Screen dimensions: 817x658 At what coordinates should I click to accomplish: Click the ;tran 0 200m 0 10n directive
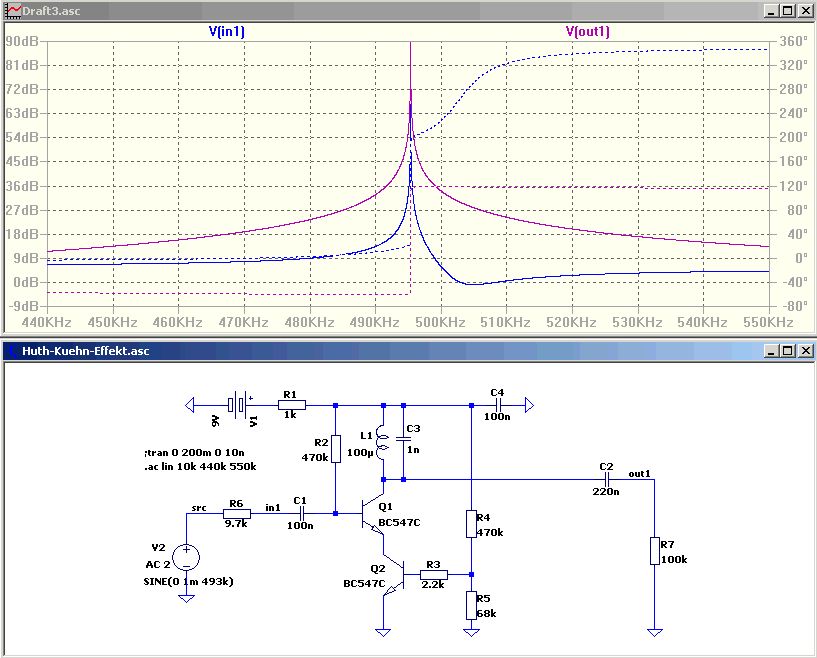(x=194, y=452)
